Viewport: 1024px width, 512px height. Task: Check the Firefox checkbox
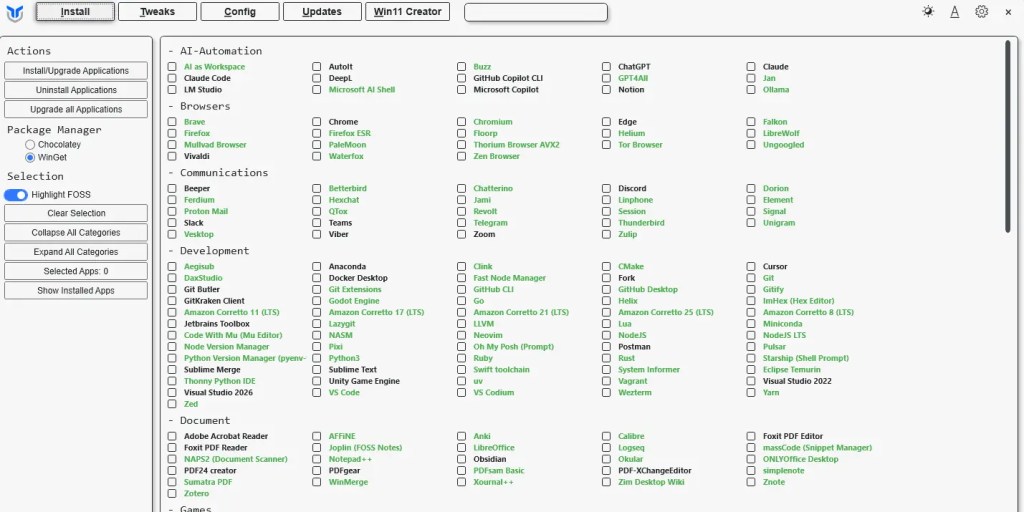click(172, 133)
